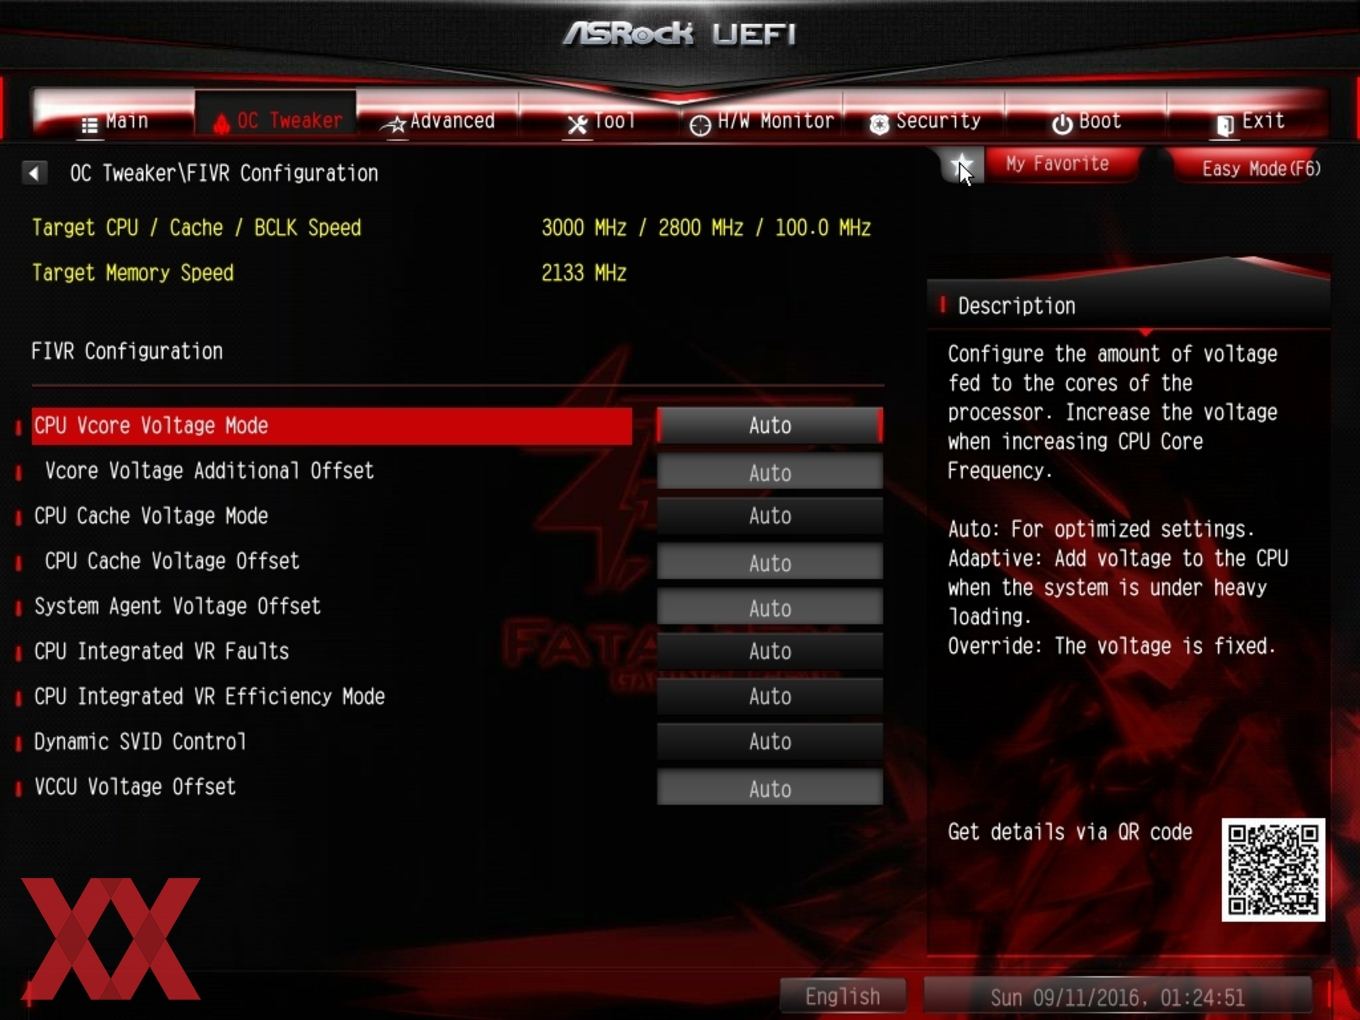
Task: Open CPU Integrated VR Efficiency Mode dropdown
Action: (x=770, y=696)
